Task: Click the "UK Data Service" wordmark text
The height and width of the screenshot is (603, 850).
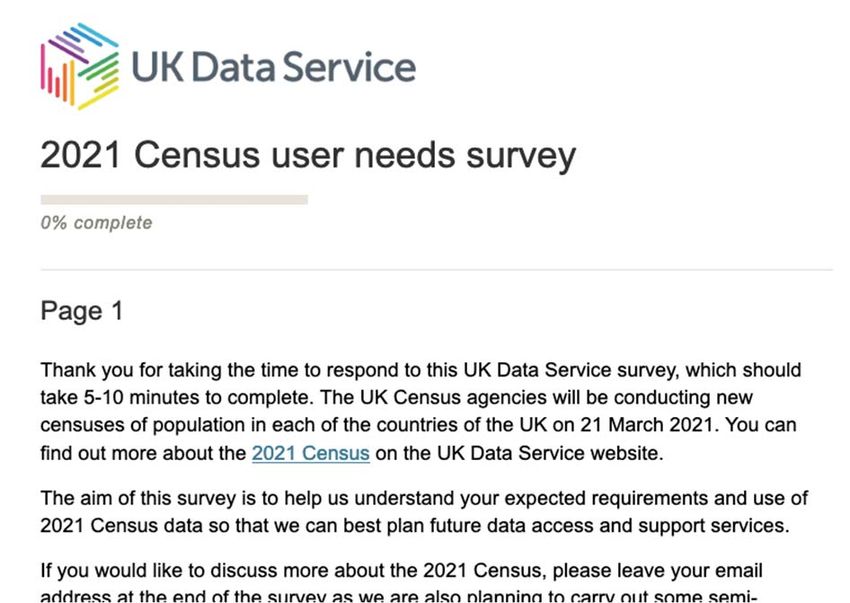Action: click(x=273, y=67)
